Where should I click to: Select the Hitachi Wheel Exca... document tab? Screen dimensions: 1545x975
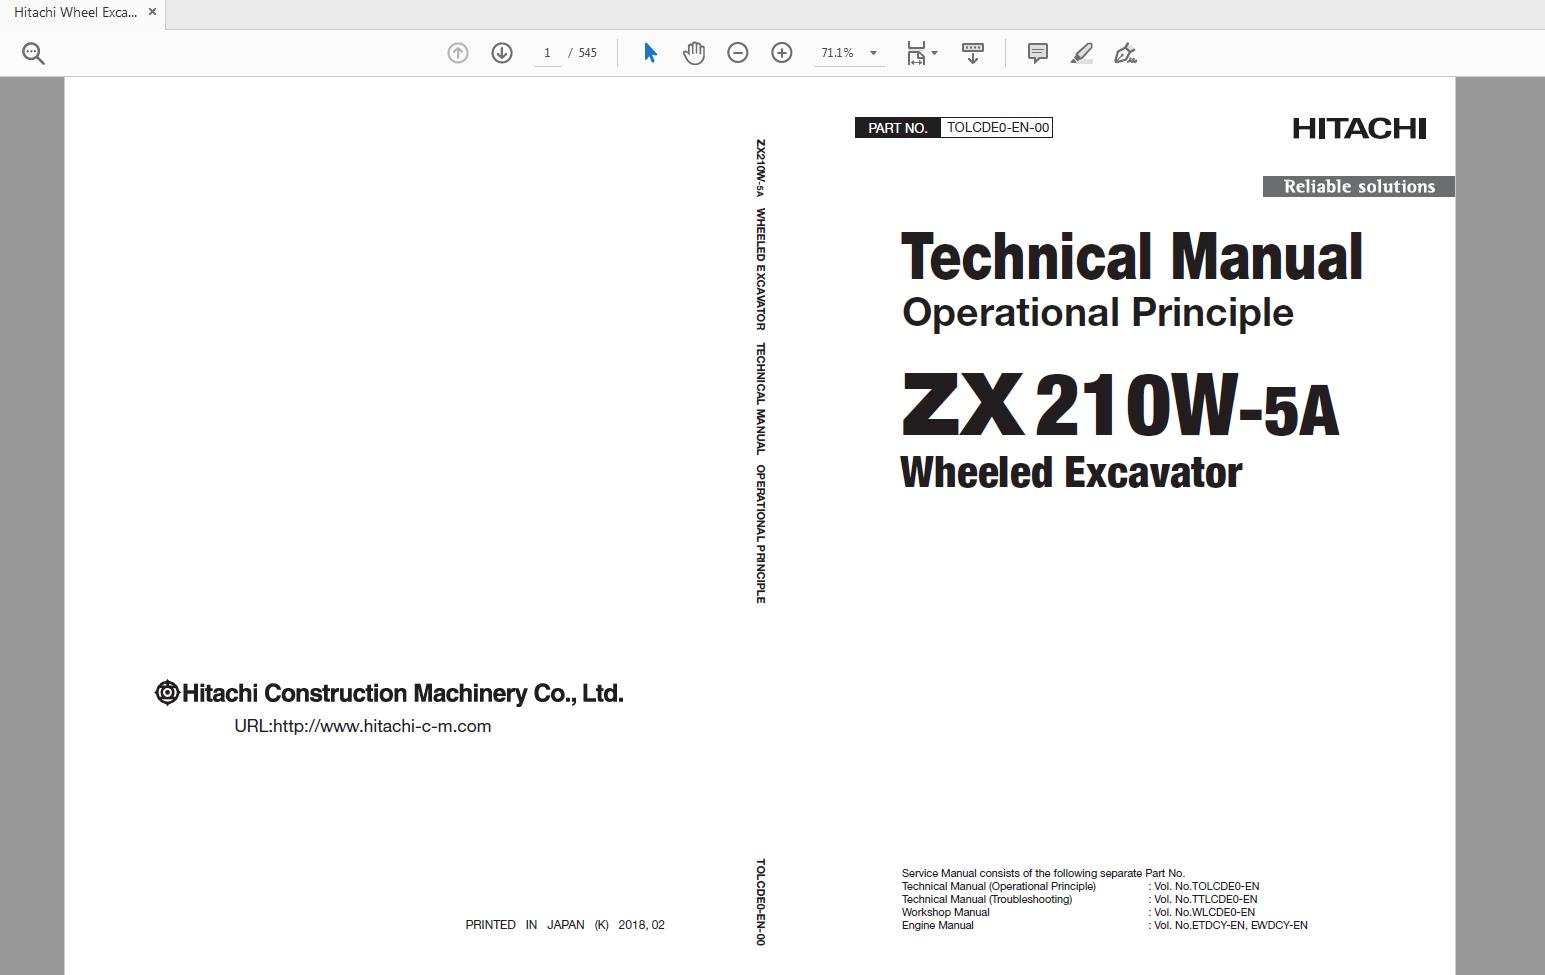(75, 12)
